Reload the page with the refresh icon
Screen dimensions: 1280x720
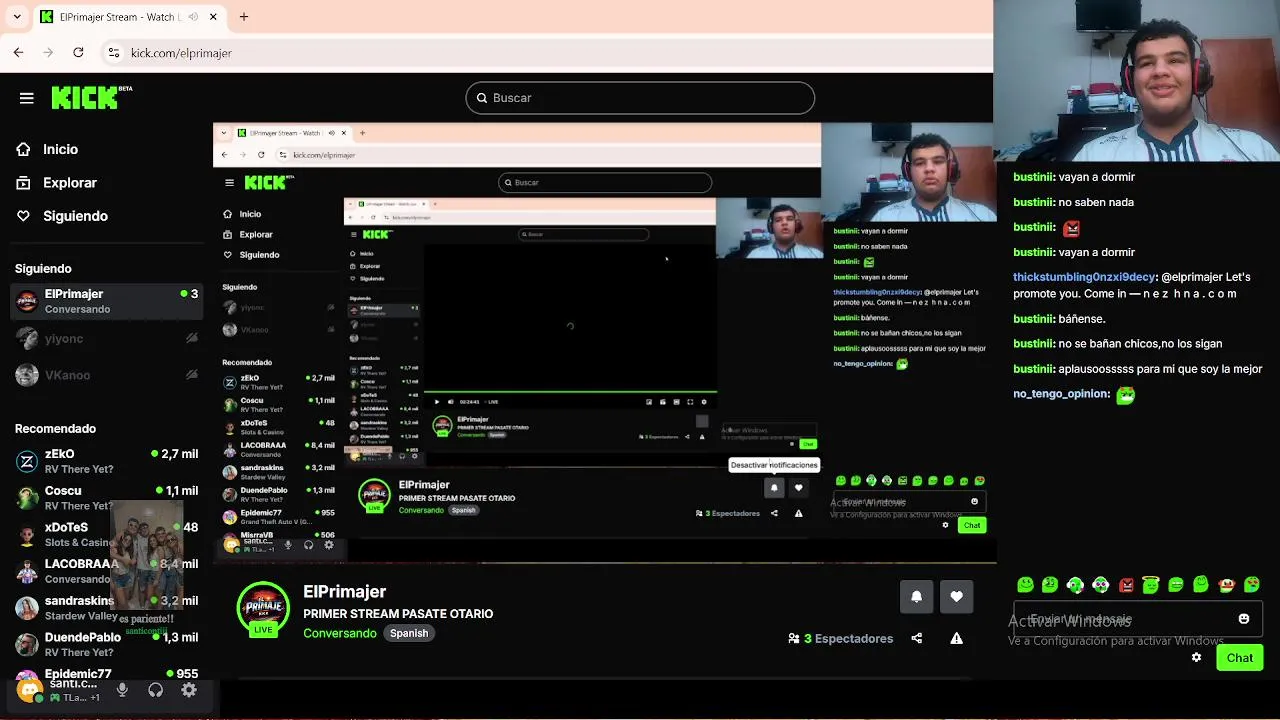click(78, 52)
